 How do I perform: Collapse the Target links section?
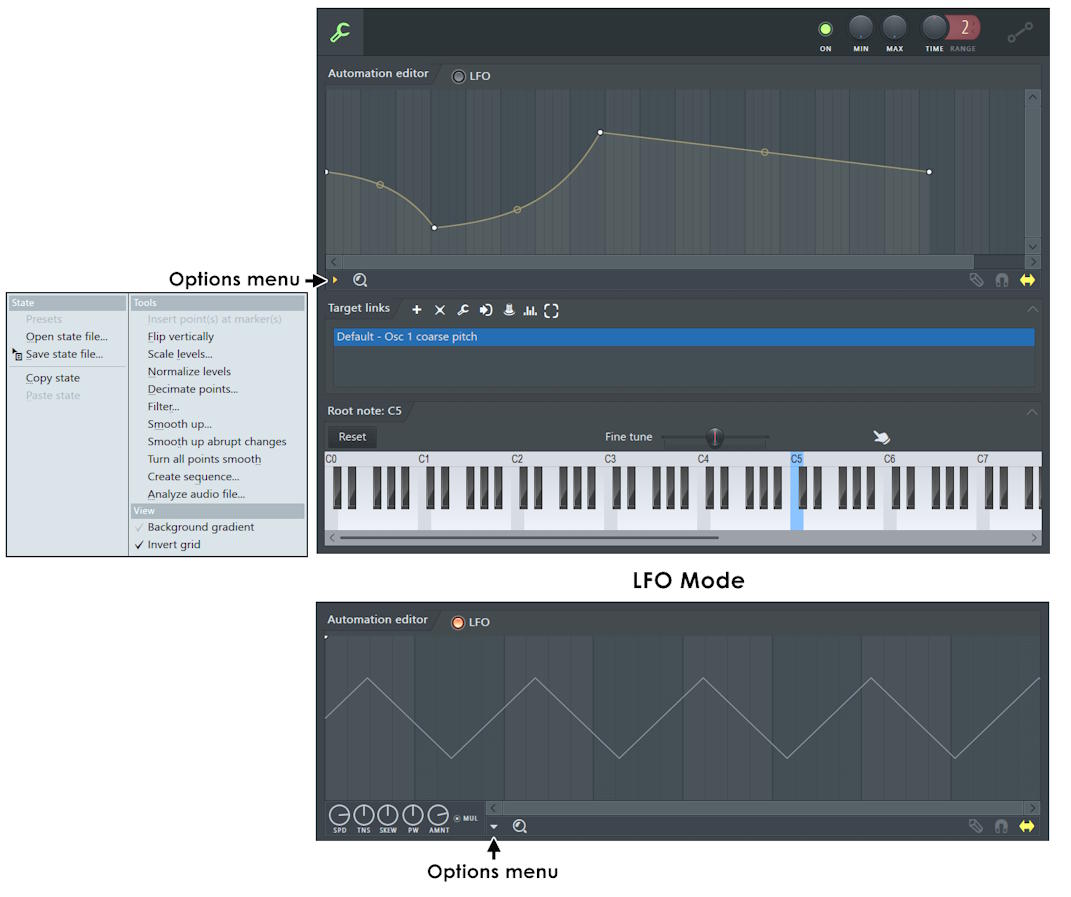click(1032, 310)
